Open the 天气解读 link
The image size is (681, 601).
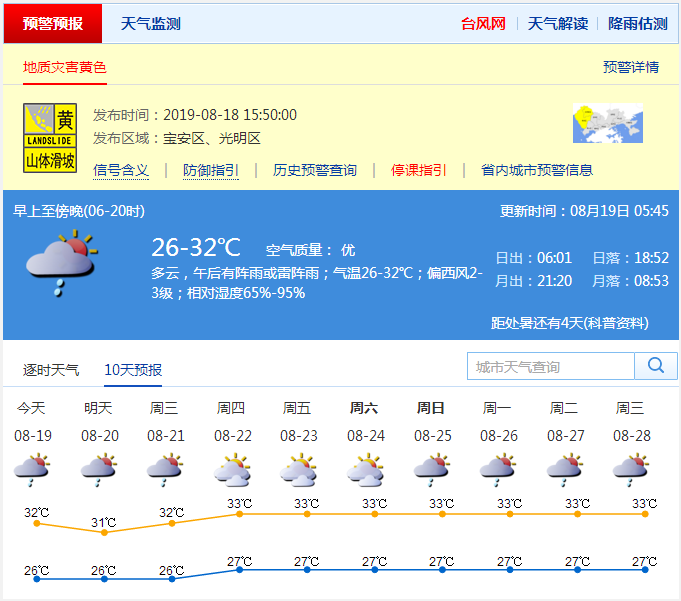coord(557,24)
